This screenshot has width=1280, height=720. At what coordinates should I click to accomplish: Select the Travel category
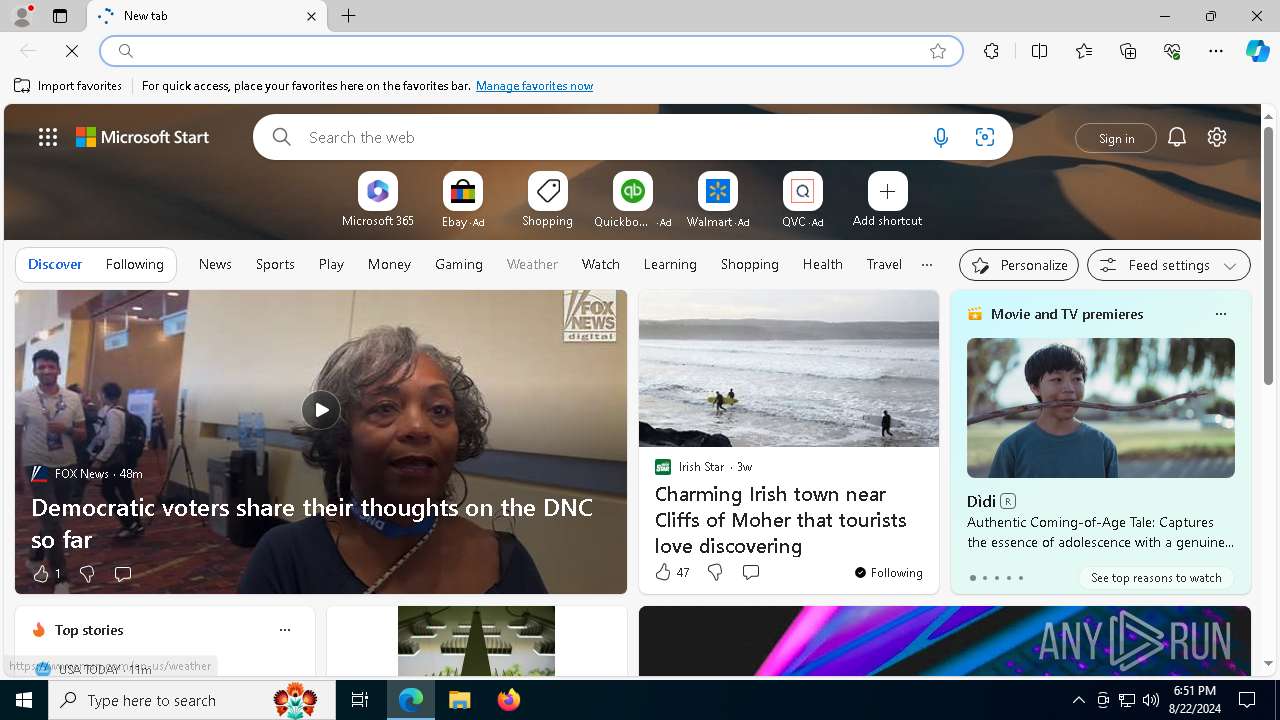884,265
